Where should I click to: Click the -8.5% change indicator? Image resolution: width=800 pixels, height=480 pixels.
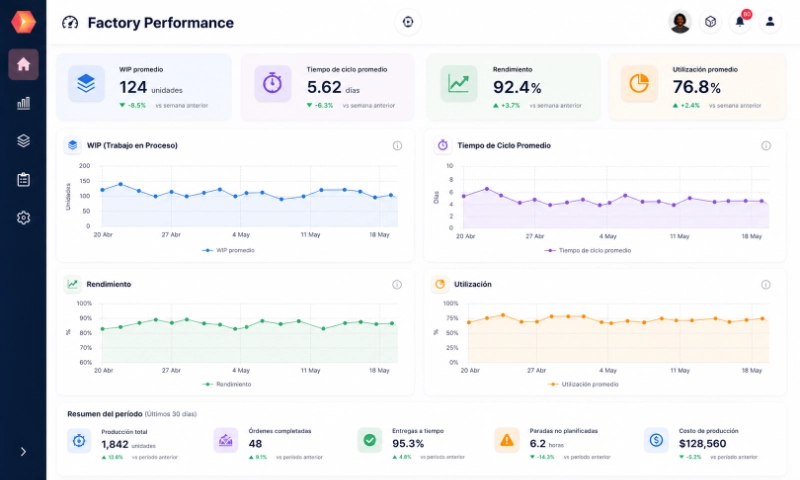pyautogui.click(x=133, y=106)
